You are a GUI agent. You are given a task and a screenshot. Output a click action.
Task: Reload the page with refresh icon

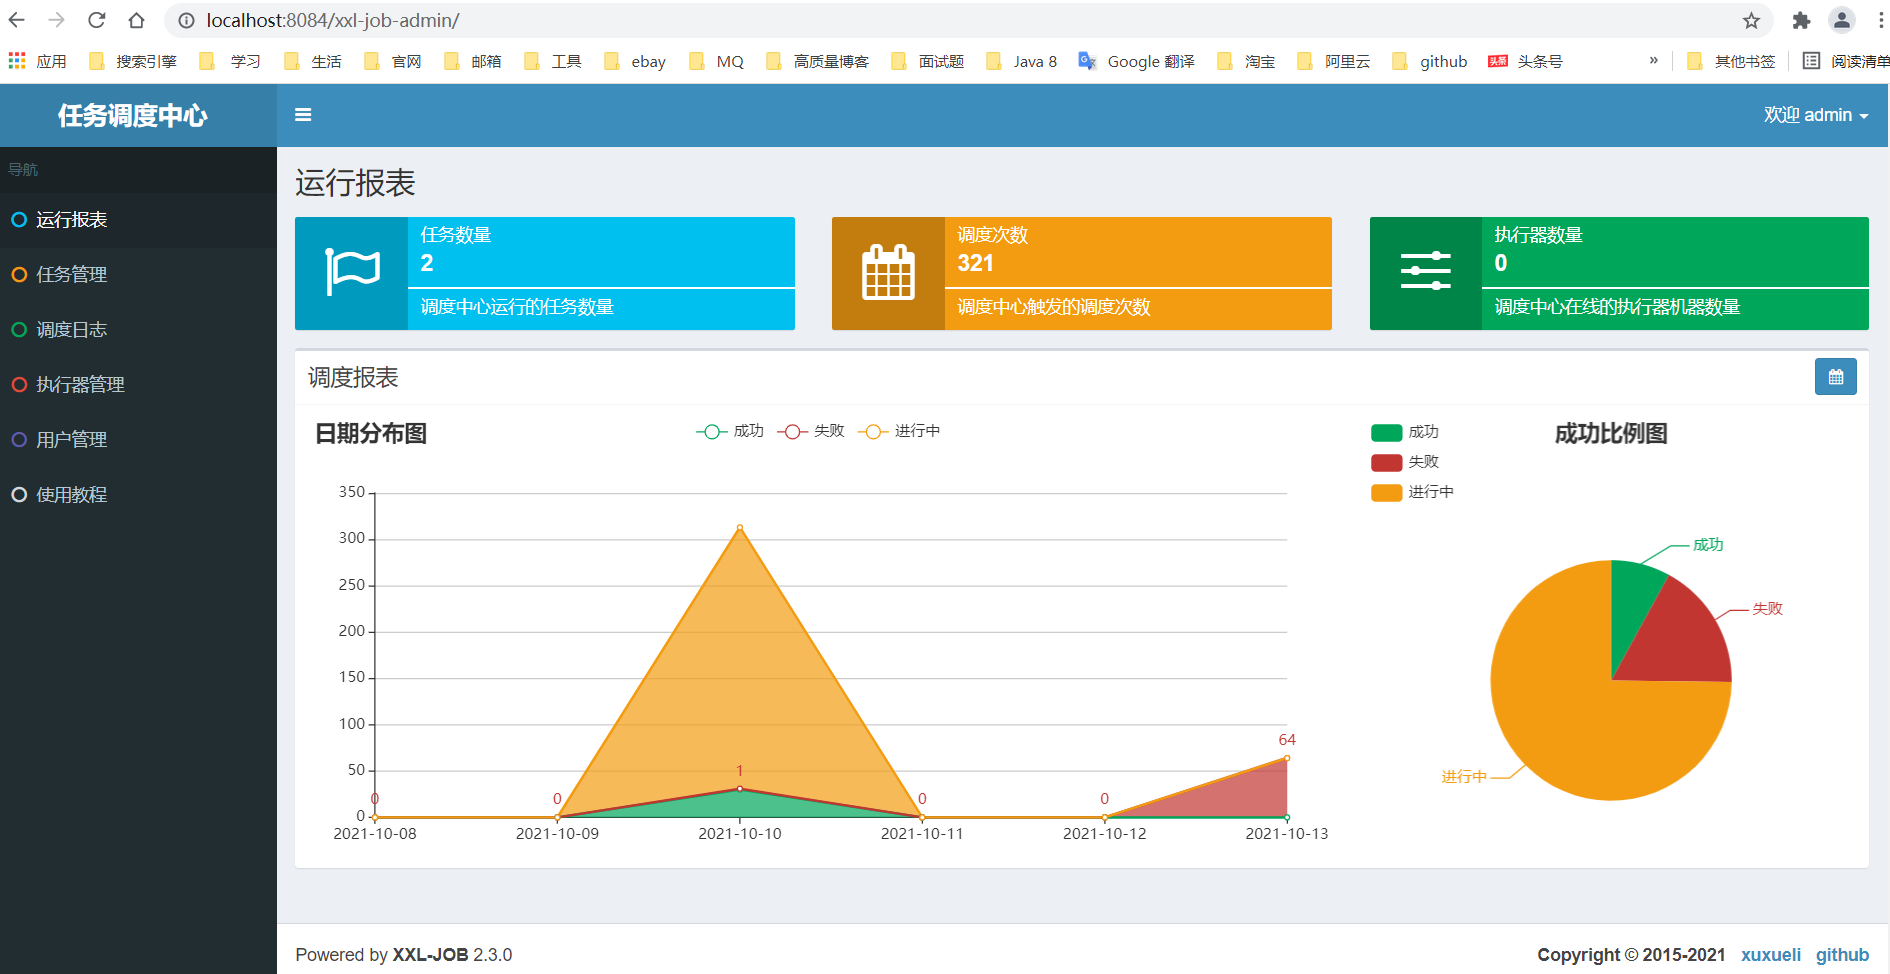pyautogui.click(x=97, y=20)
